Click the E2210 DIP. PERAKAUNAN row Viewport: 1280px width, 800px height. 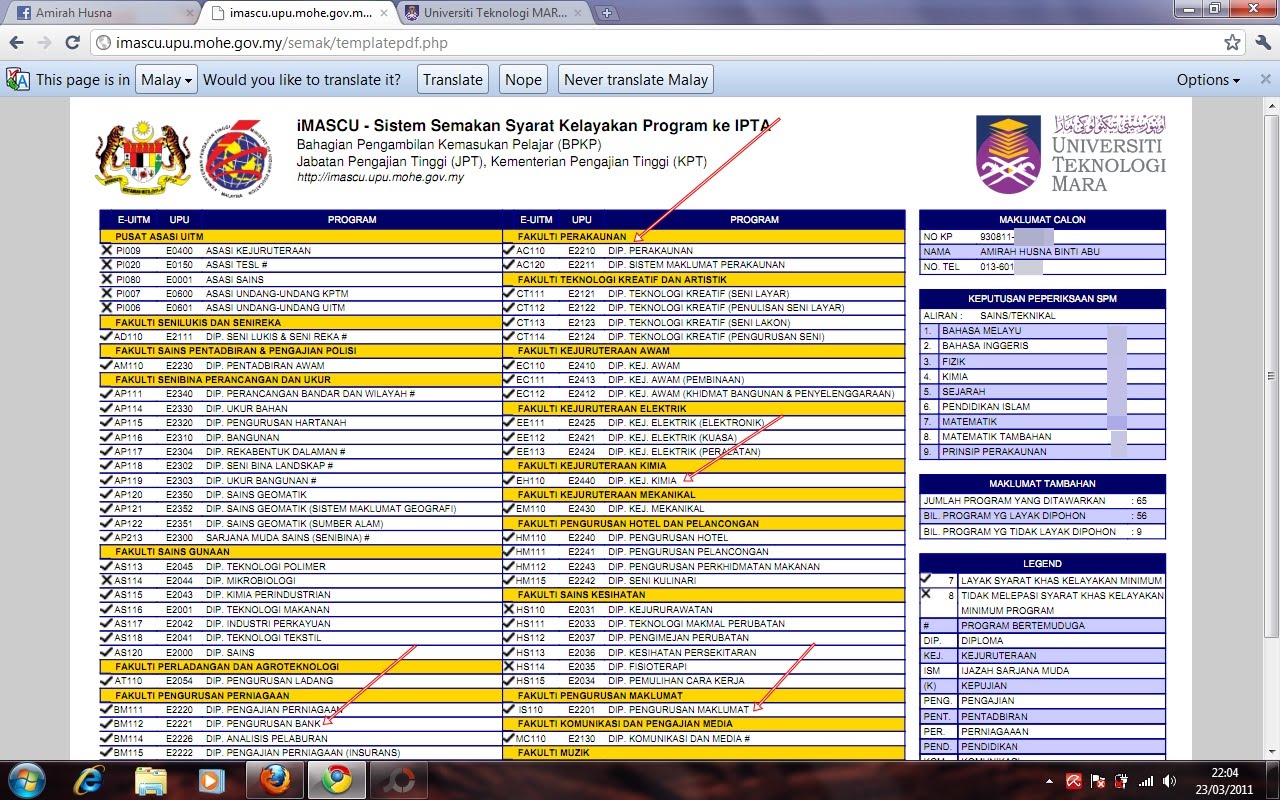(x=703, y=251)
